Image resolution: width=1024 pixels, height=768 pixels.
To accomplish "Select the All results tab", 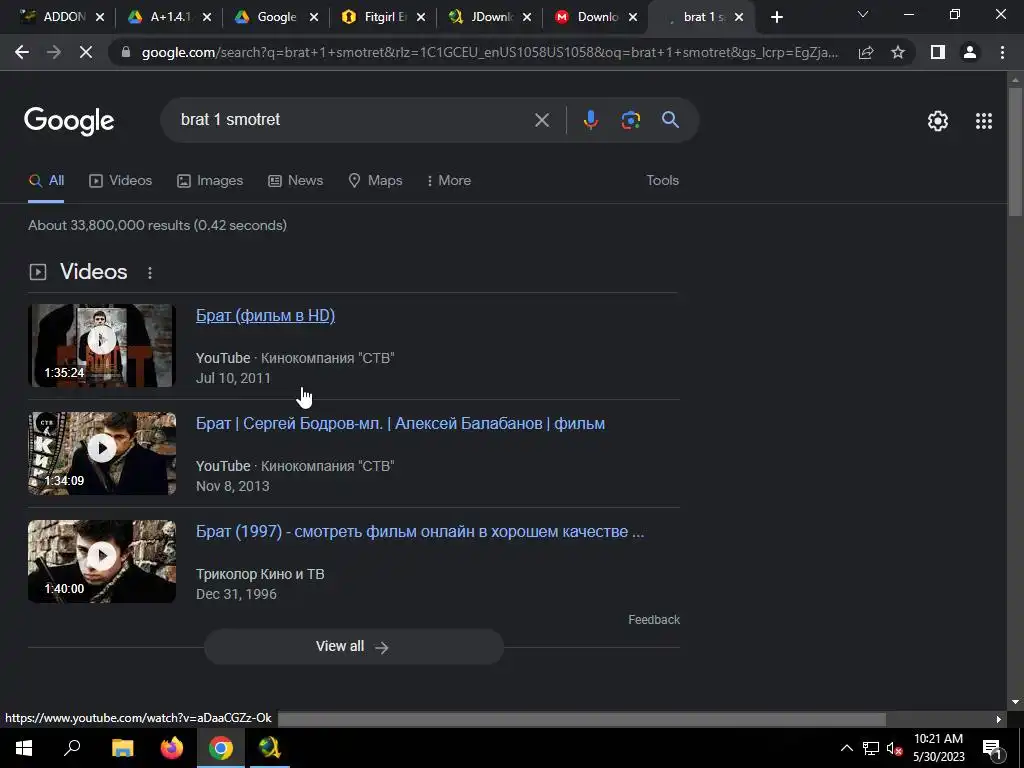I will tap(46, 180).
